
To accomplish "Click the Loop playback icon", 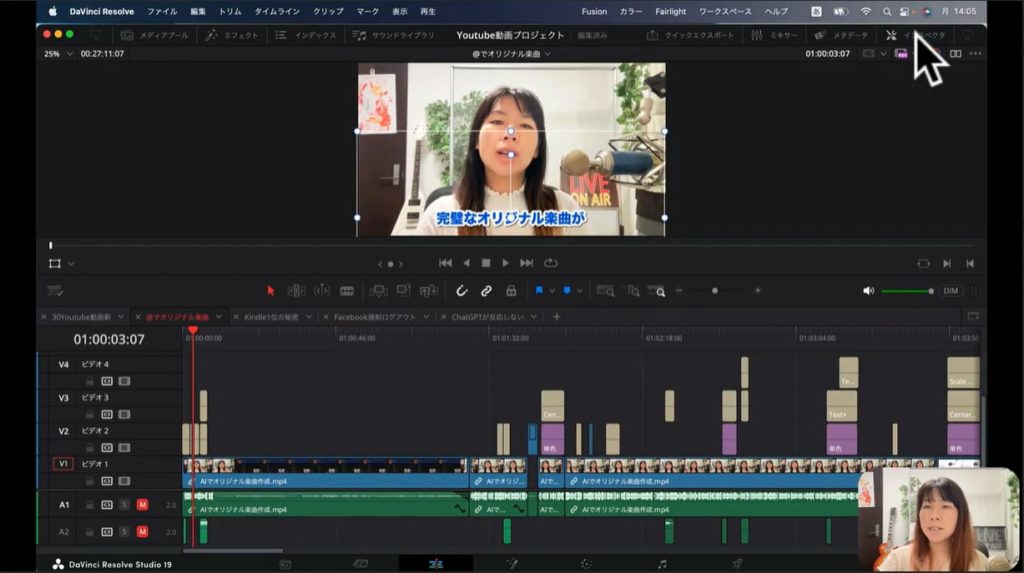I will [x=550, y=263].
